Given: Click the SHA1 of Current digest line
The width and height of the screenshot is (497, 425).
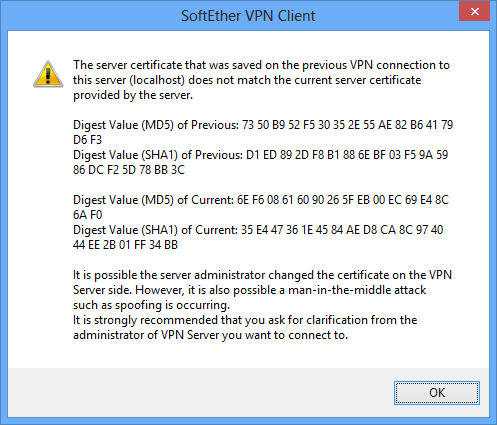Looking at the screenshot, I should point(258,230).
